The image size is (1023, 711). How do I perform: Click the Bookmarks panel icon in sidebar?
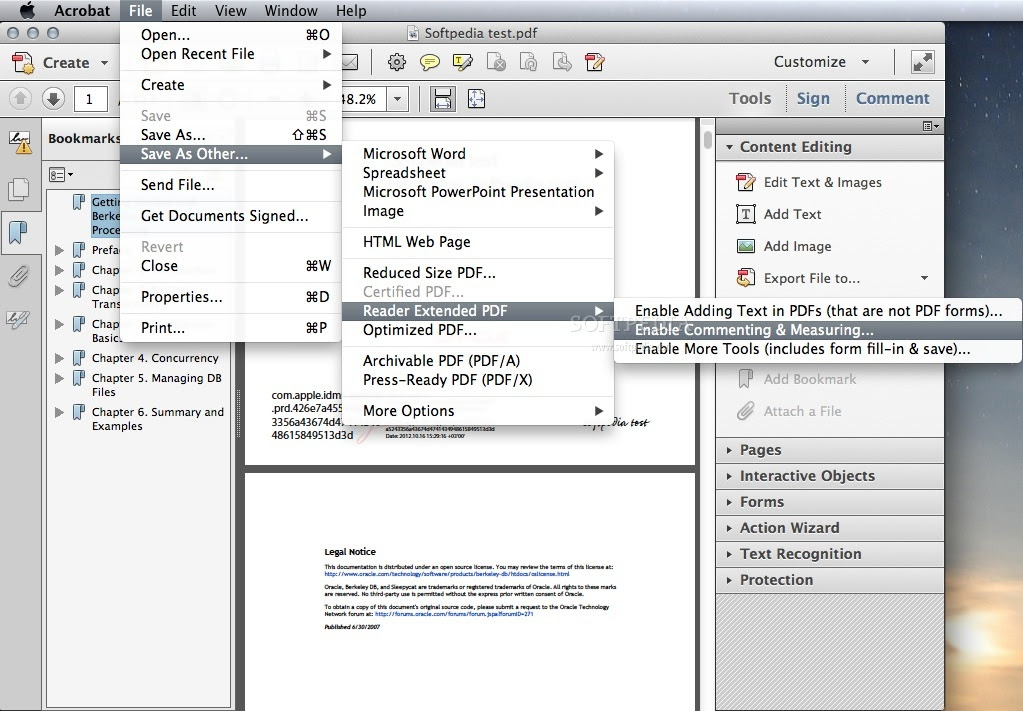(19, 231)
